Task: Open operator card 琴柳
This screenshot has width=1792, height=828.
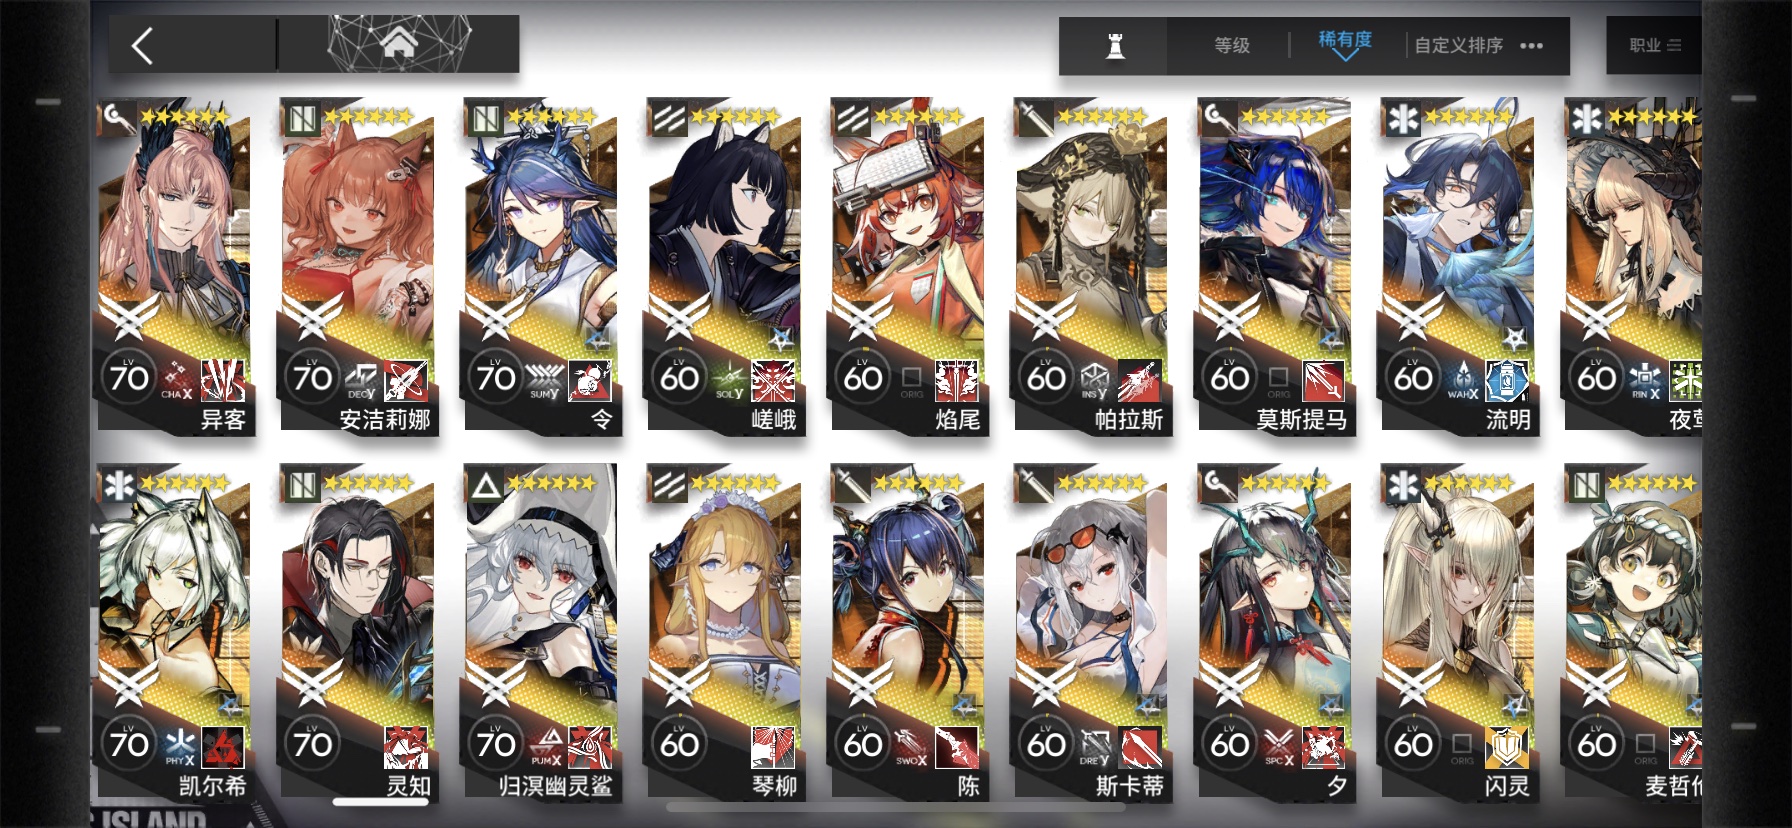Action: [x=725, y=632]
